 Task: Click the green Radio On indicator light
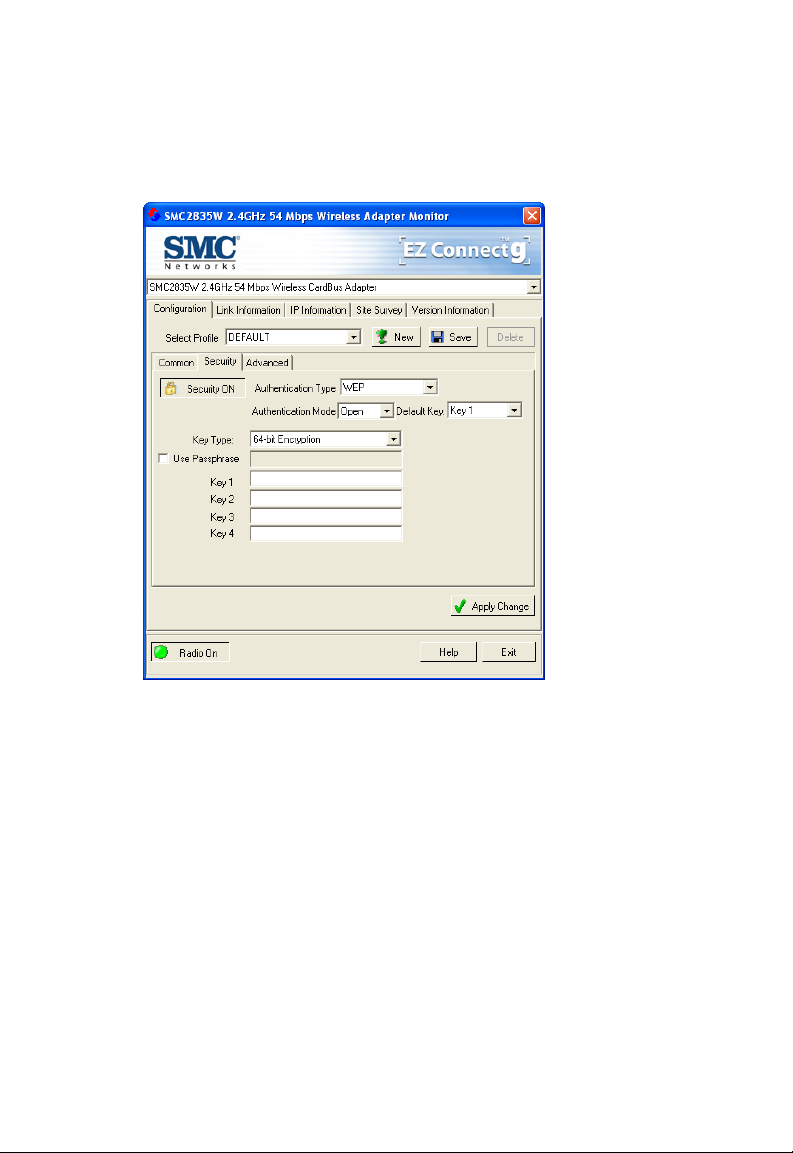pyautogui.click(x=161, y=652)
